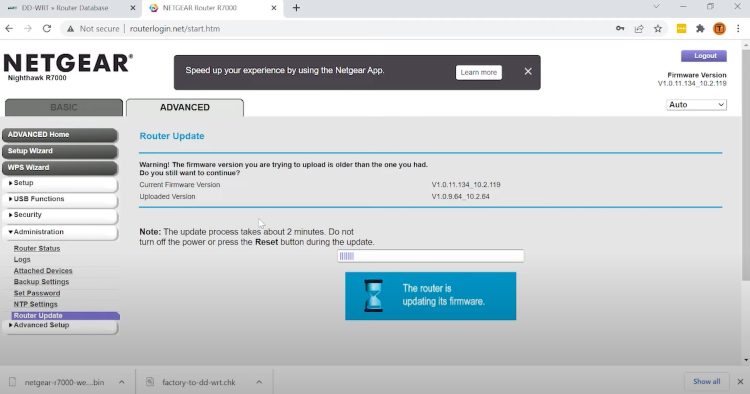Click the Router Update heading
Viewport: 750px width, 394px height.
click(x=172, y=136)
